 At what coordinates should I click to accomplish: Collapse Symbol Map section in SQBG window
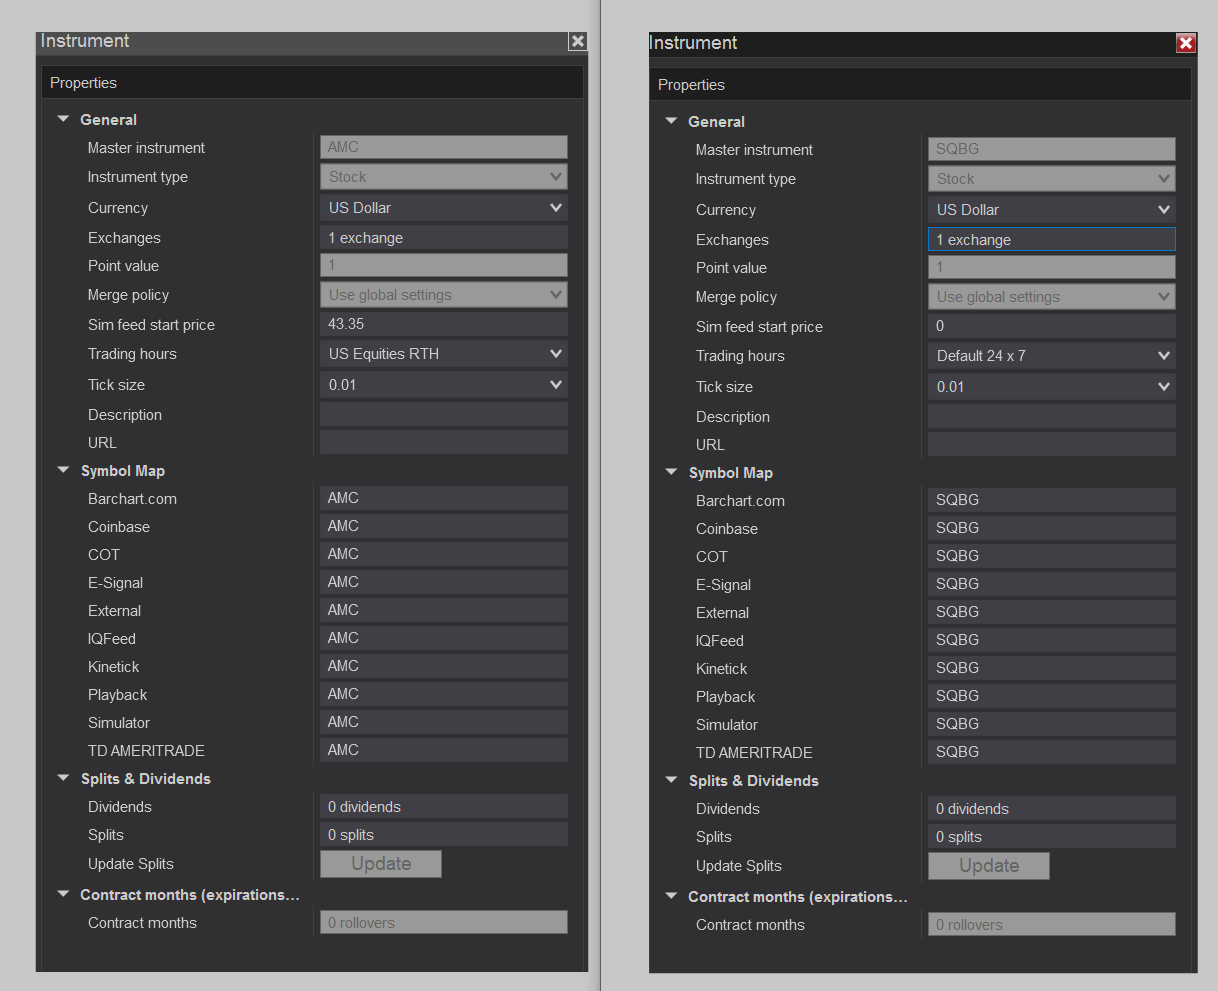(x=671, y=472)
